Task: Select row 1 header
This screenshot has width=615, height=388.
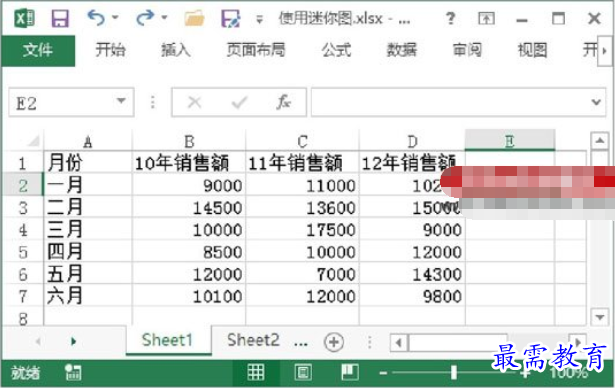Action: [x=23, y=163]
